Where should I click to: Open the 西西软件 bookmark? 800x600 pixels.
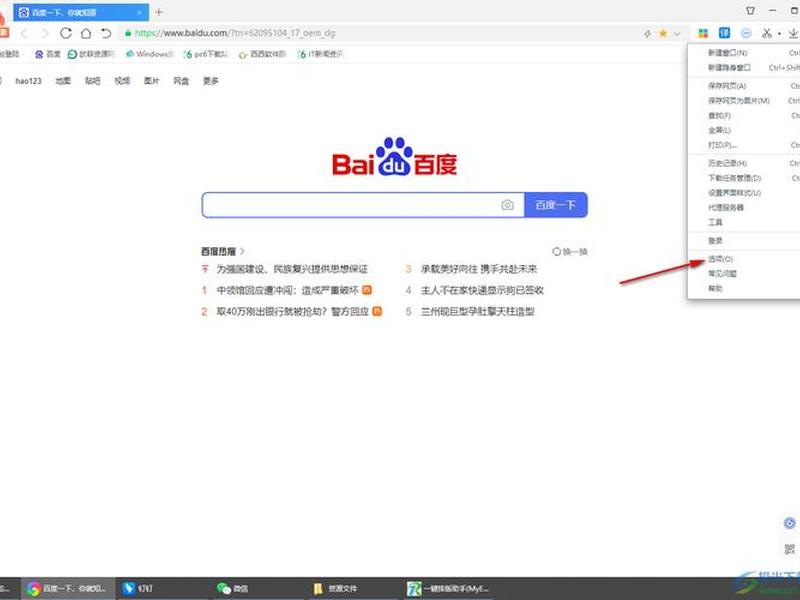[262, 54]
